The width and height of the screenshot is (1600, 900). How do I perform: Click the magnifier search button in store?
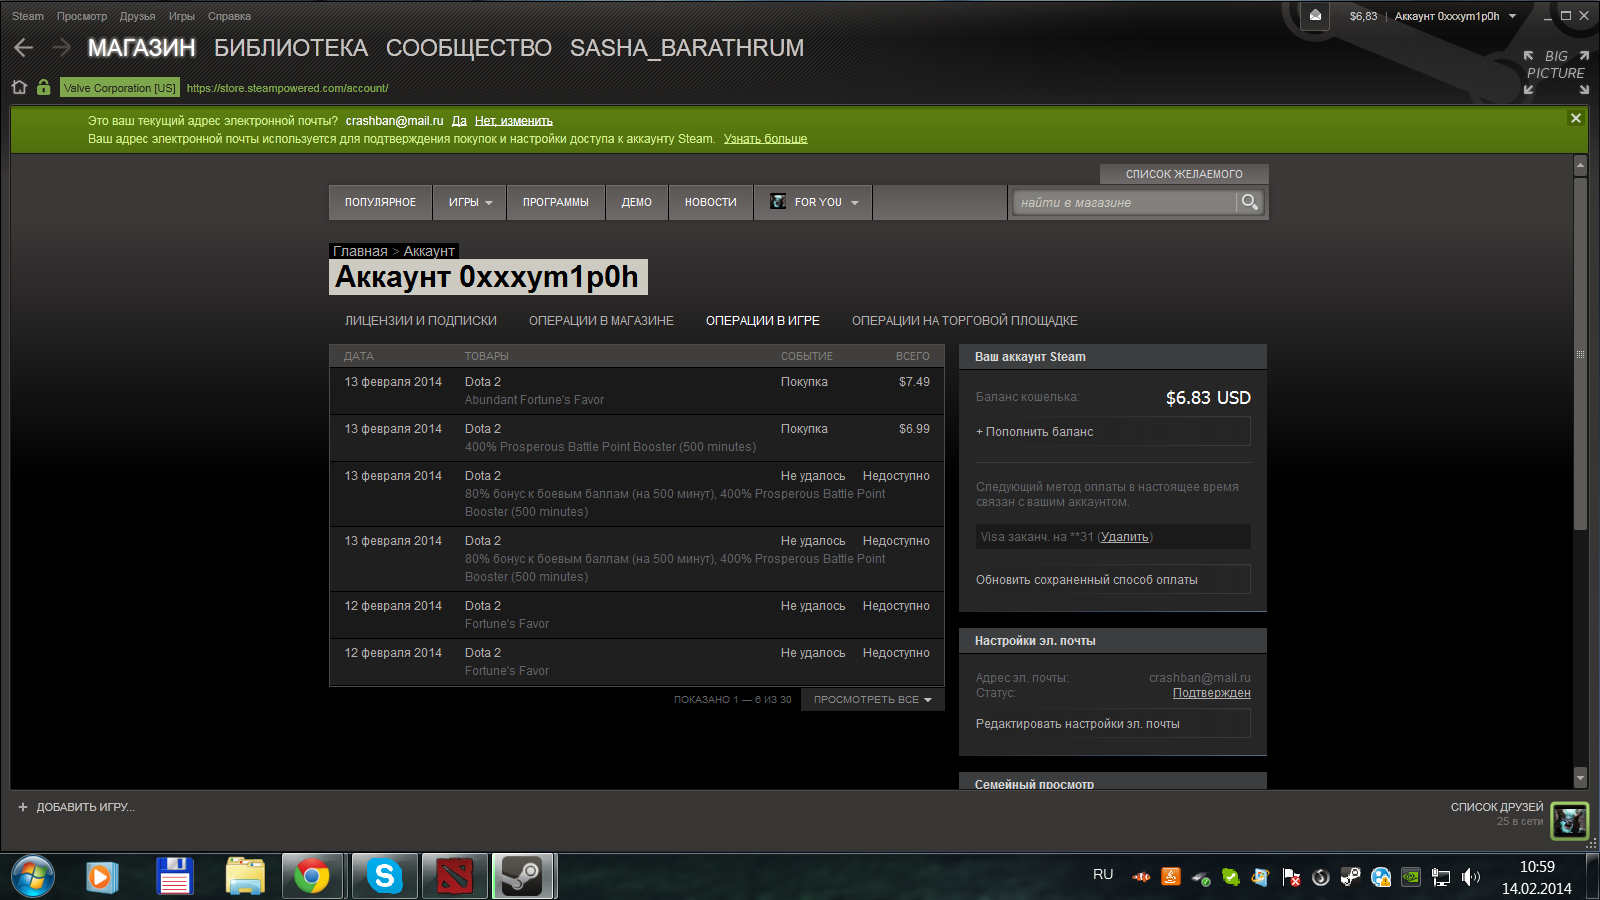(x=1250, y=202)
